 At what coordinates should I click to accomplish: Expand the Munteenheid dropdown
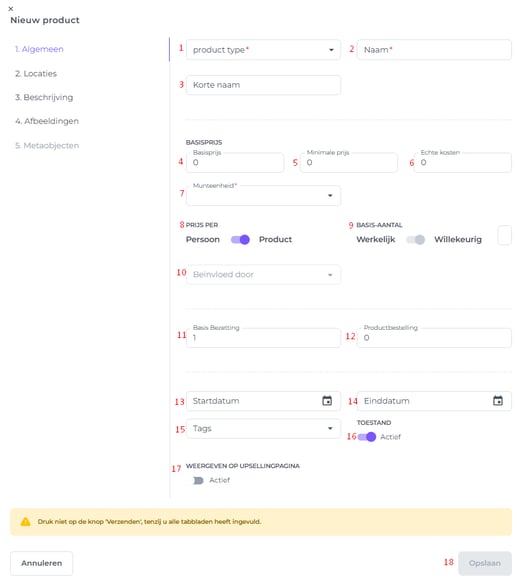(x=263, y=196)
